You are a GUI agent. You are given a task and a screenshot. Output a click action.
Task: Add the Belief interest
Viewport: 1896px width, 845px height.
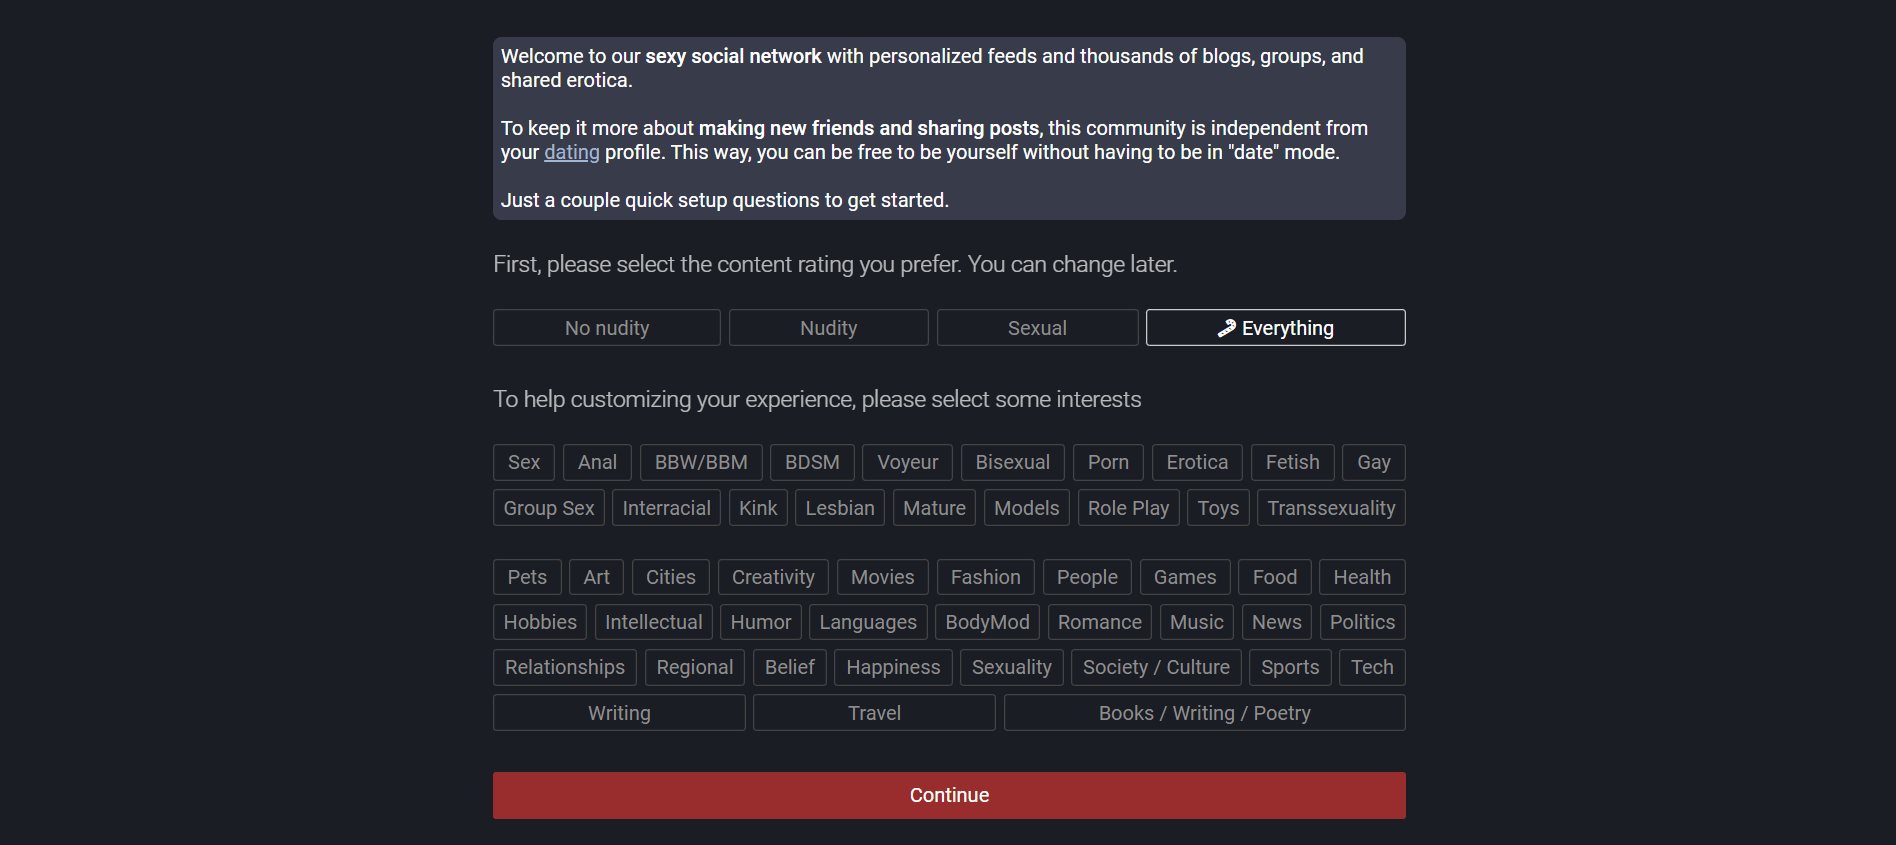789,667
